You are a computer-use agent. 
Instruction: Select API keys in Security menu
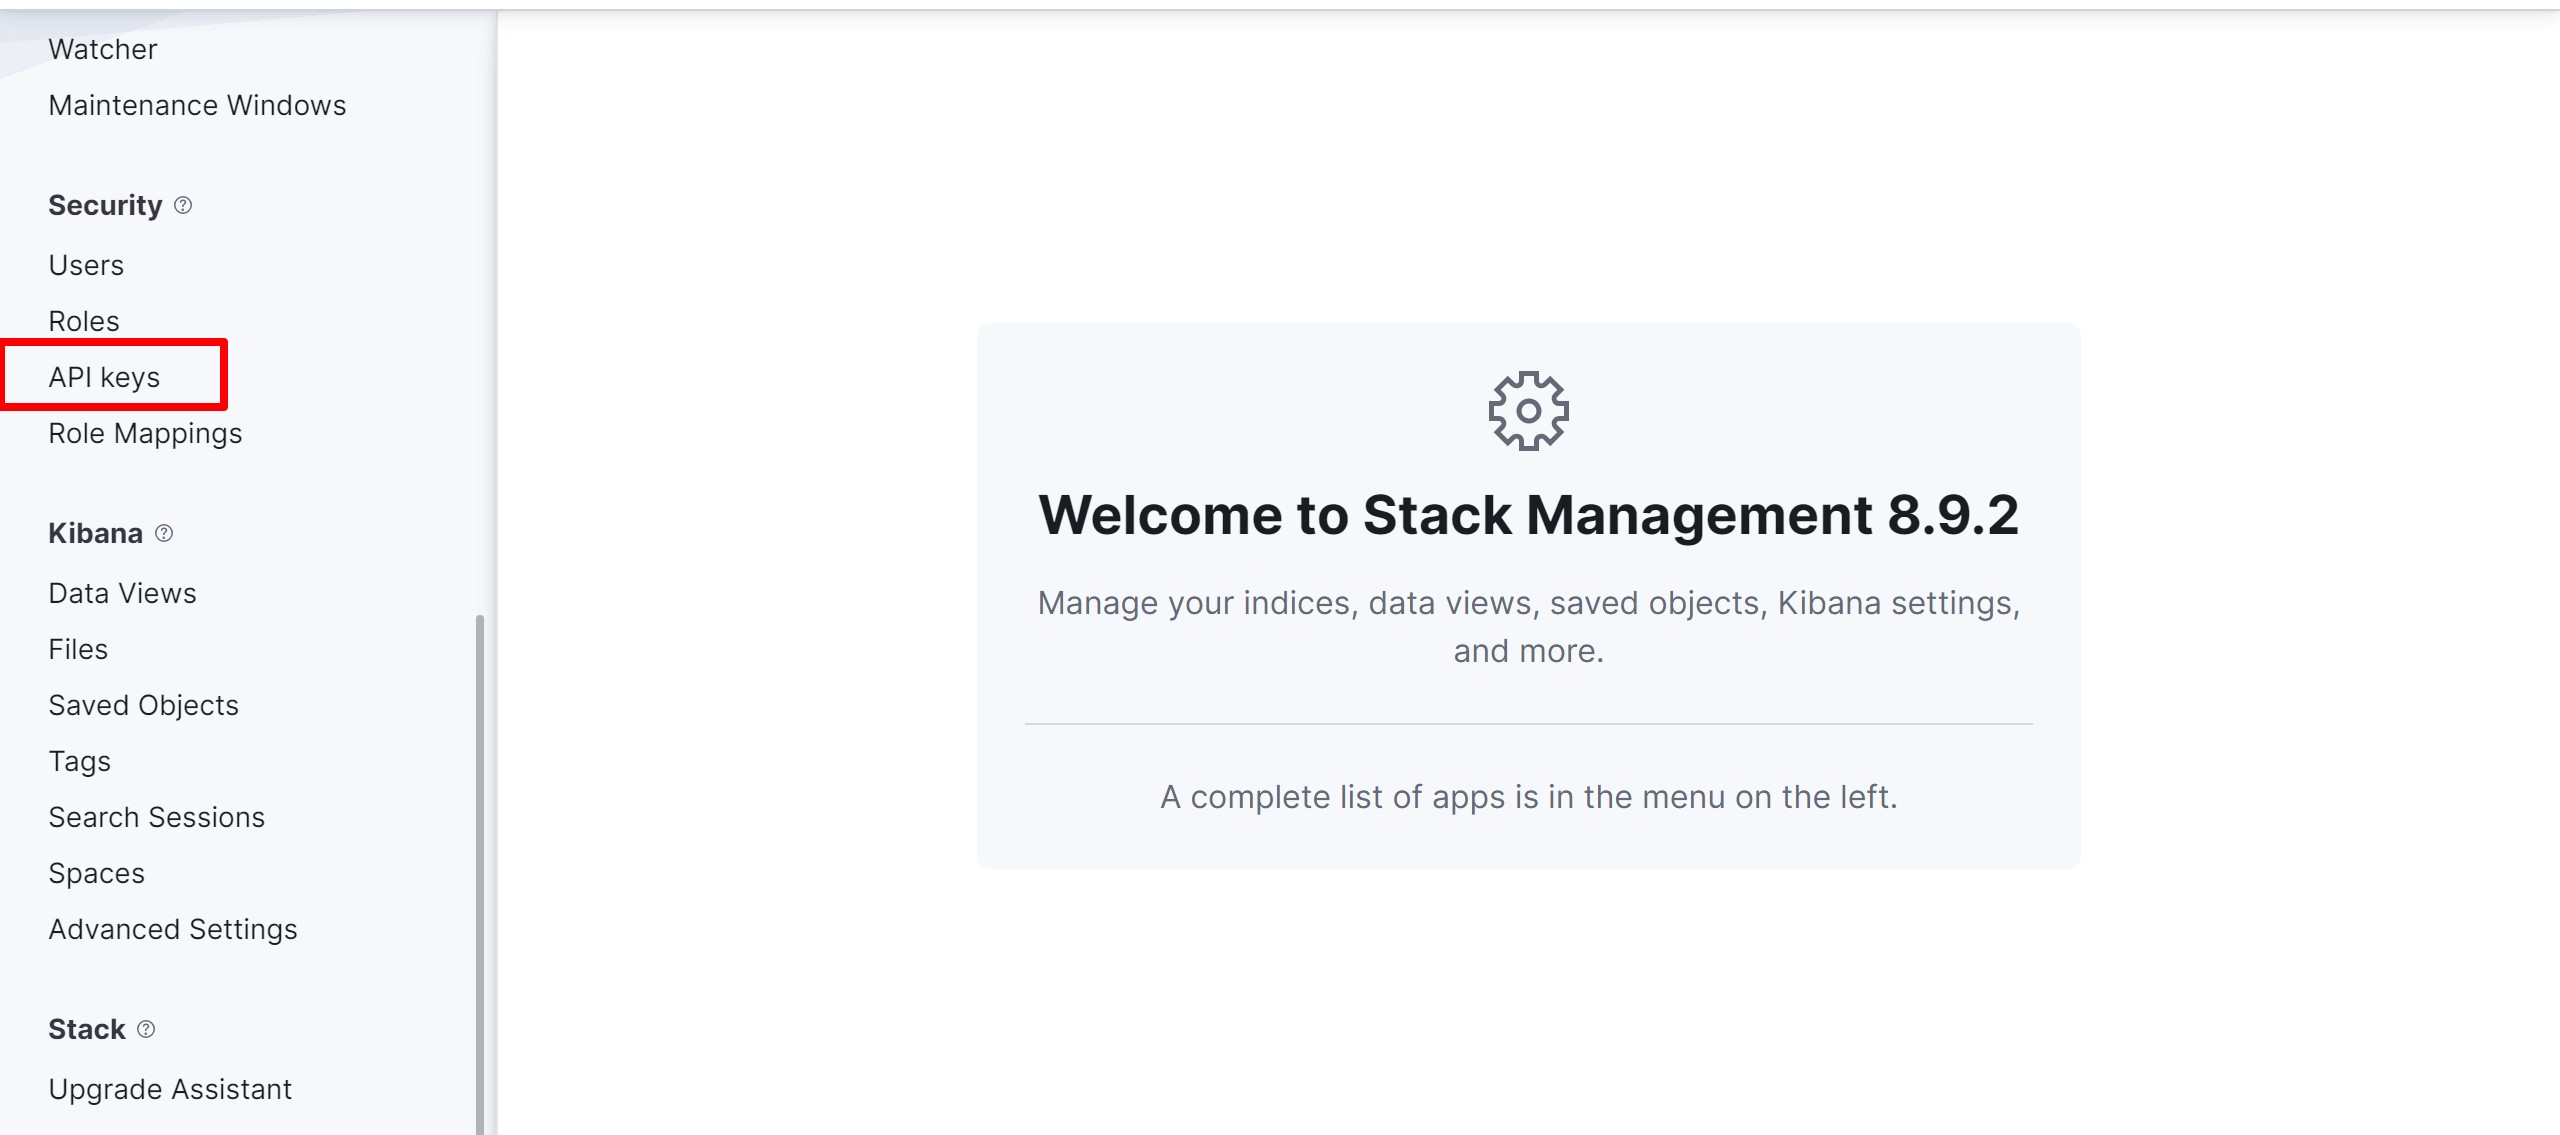click(104, 377)
